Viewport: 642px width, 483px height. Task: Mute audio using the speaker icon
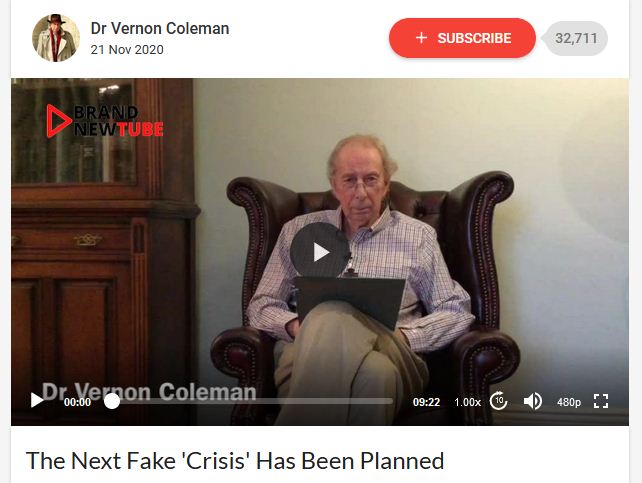click(532, 401)
